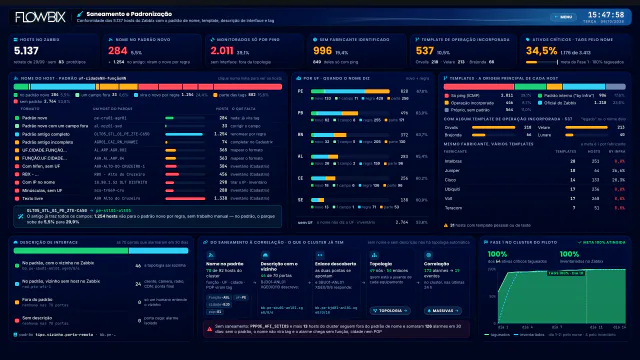The image size is (640, 360).
Task: Select the Sem descrição row
Action: (x=101, y=320)
